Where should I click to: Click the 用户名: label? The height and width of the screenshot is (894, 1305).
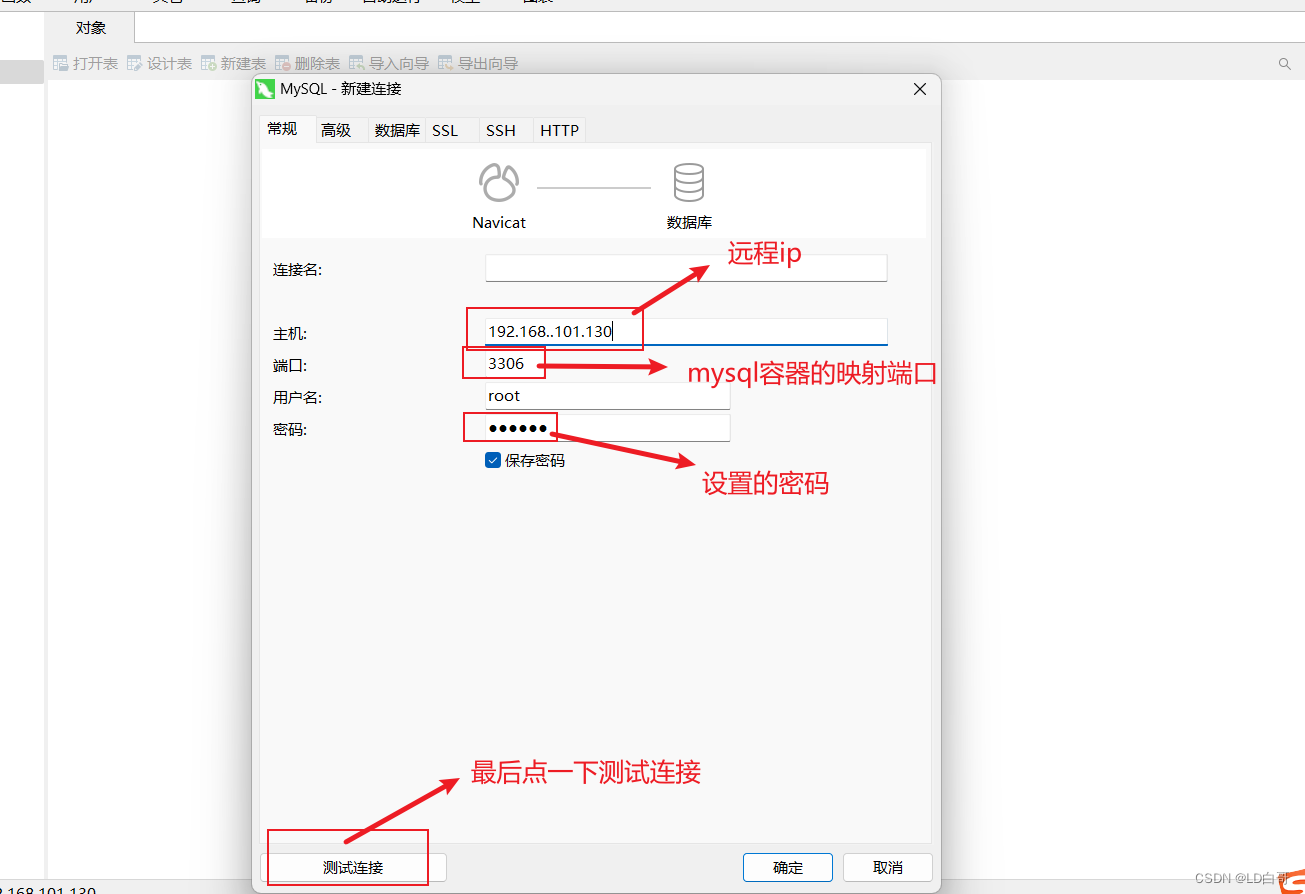coord(298,397)
